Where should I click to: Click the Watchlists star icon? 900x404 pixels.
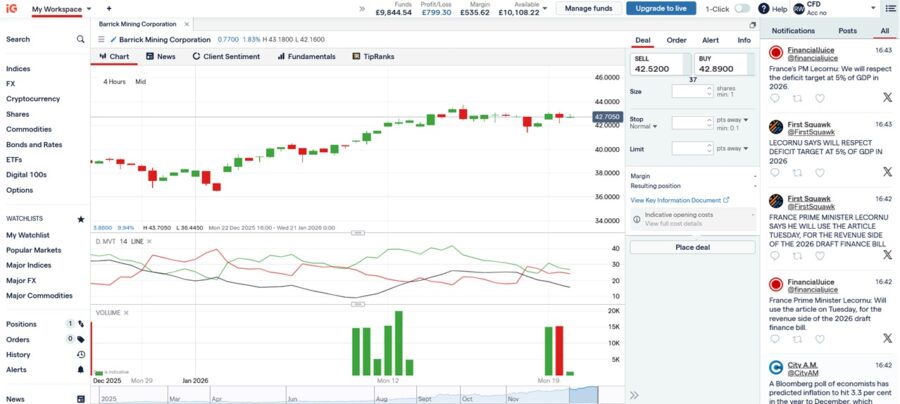pyautogui.click(x=80, y=219)
